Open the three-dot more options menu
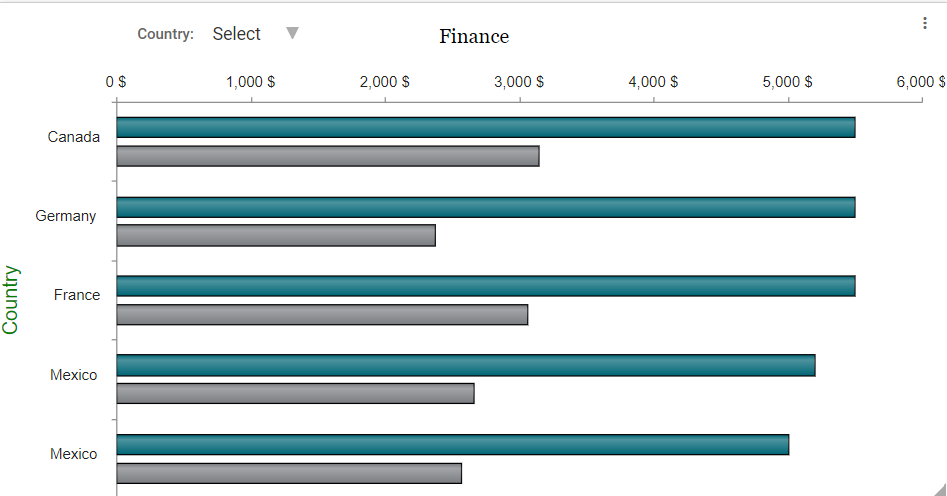Screen dimensions: 947x496 (x=924, y=24)
